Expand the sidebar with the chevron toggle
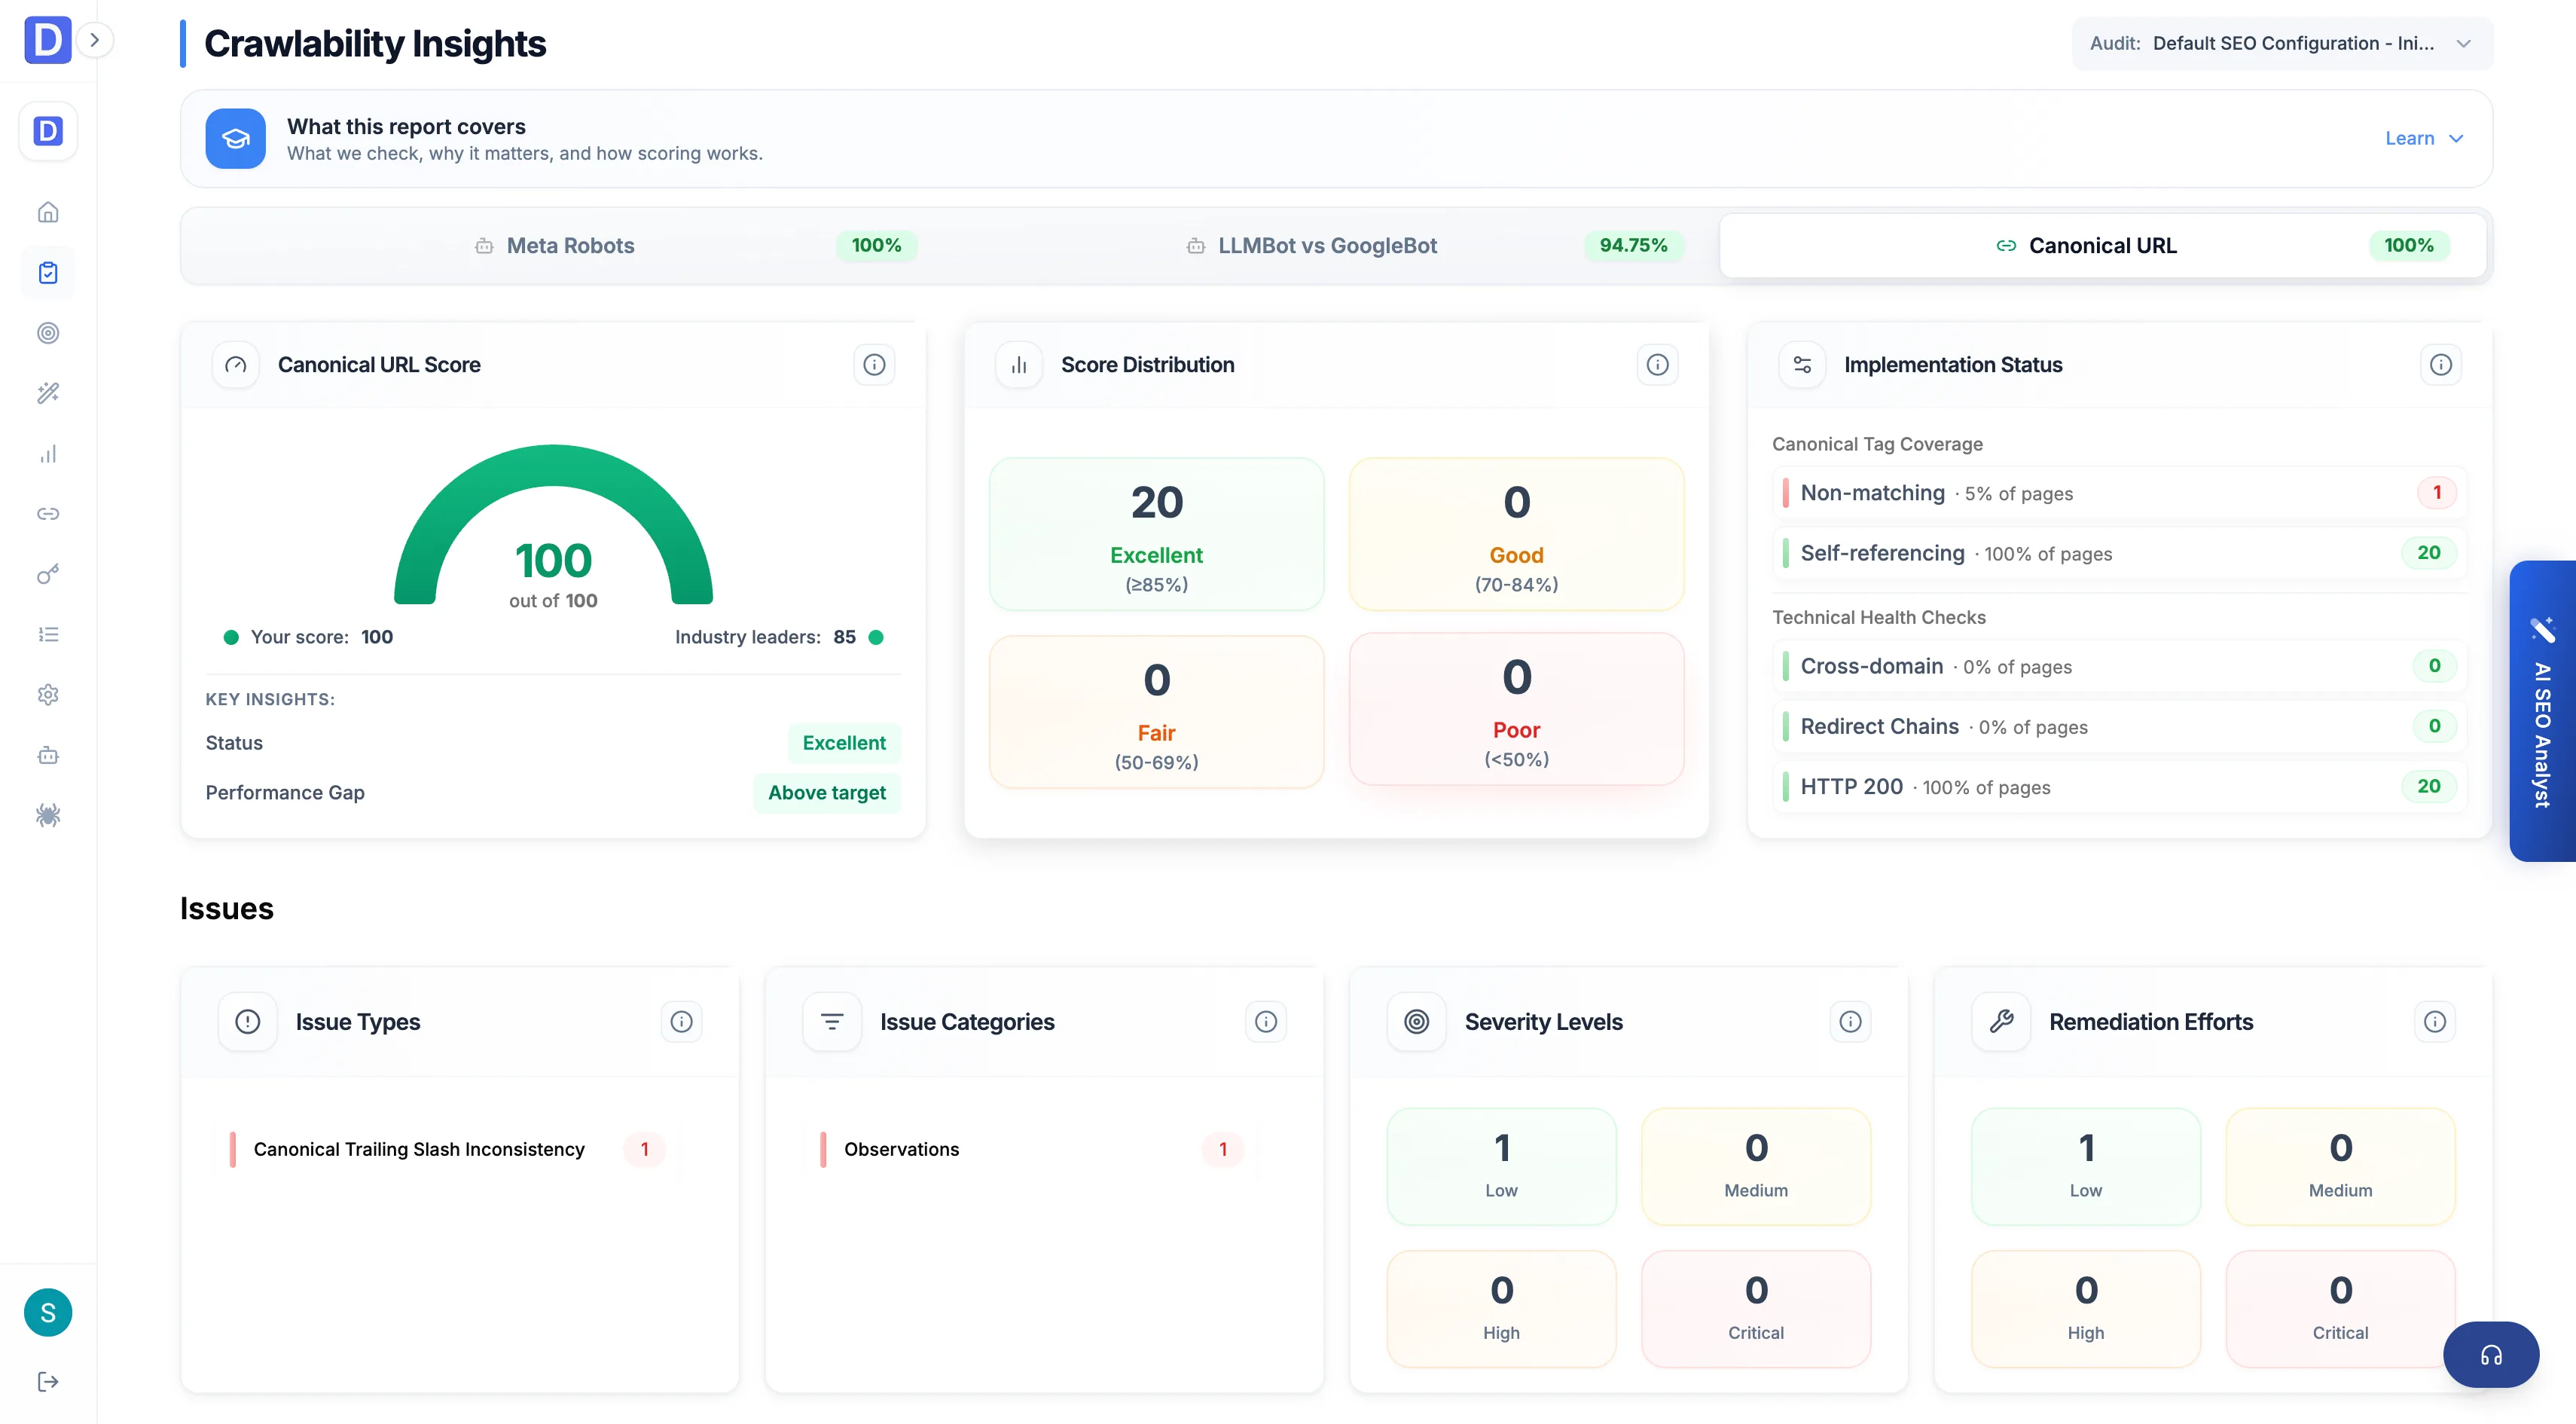 point(95,40)
